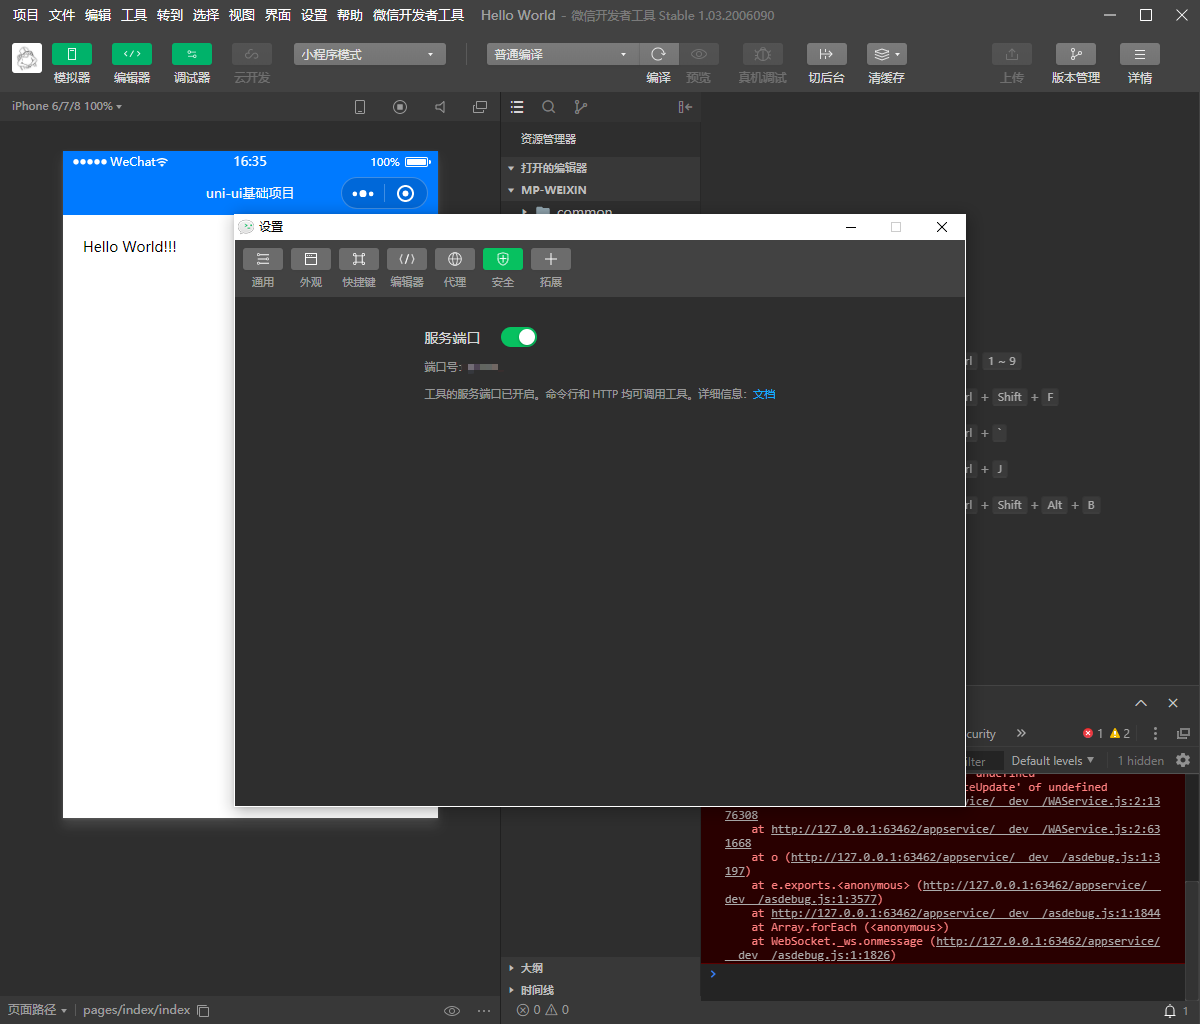Viewport: 1200px width, 1024px height.
Task: Open 真机调试 remote debug icon
Action: click(x=763, y=54)
